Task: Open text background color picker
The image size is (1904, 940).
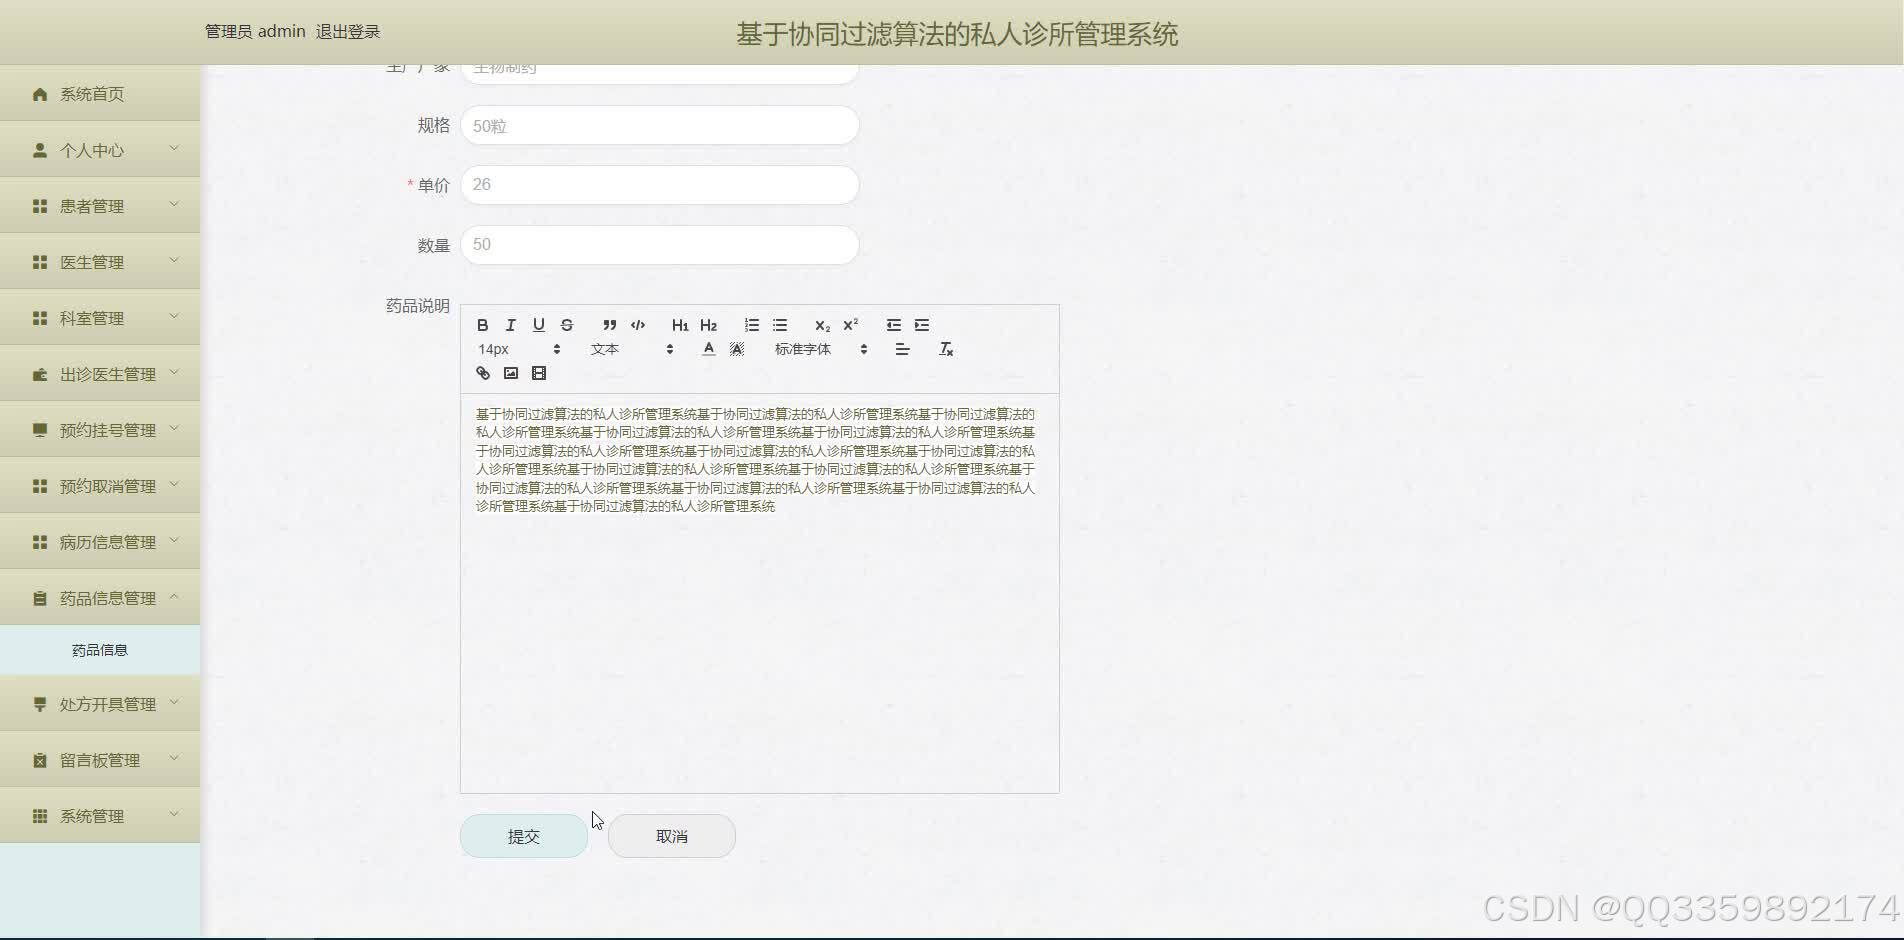Action: 737,349
